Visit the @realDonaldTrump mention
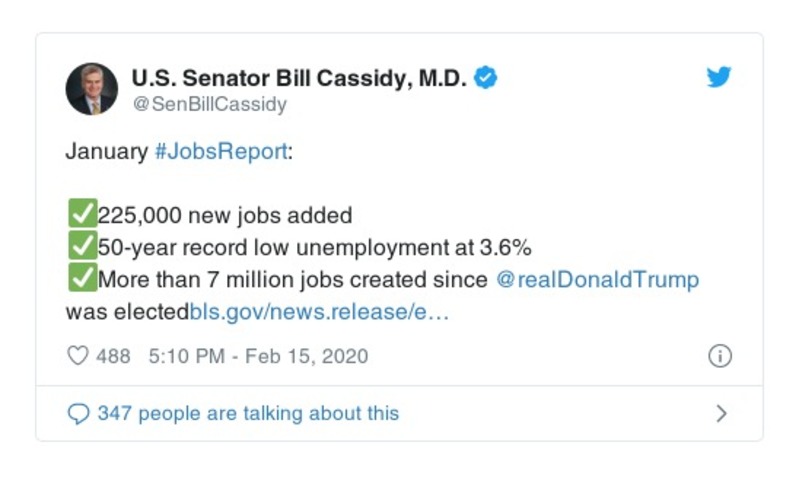799x490 pixels. coord(597,279)
